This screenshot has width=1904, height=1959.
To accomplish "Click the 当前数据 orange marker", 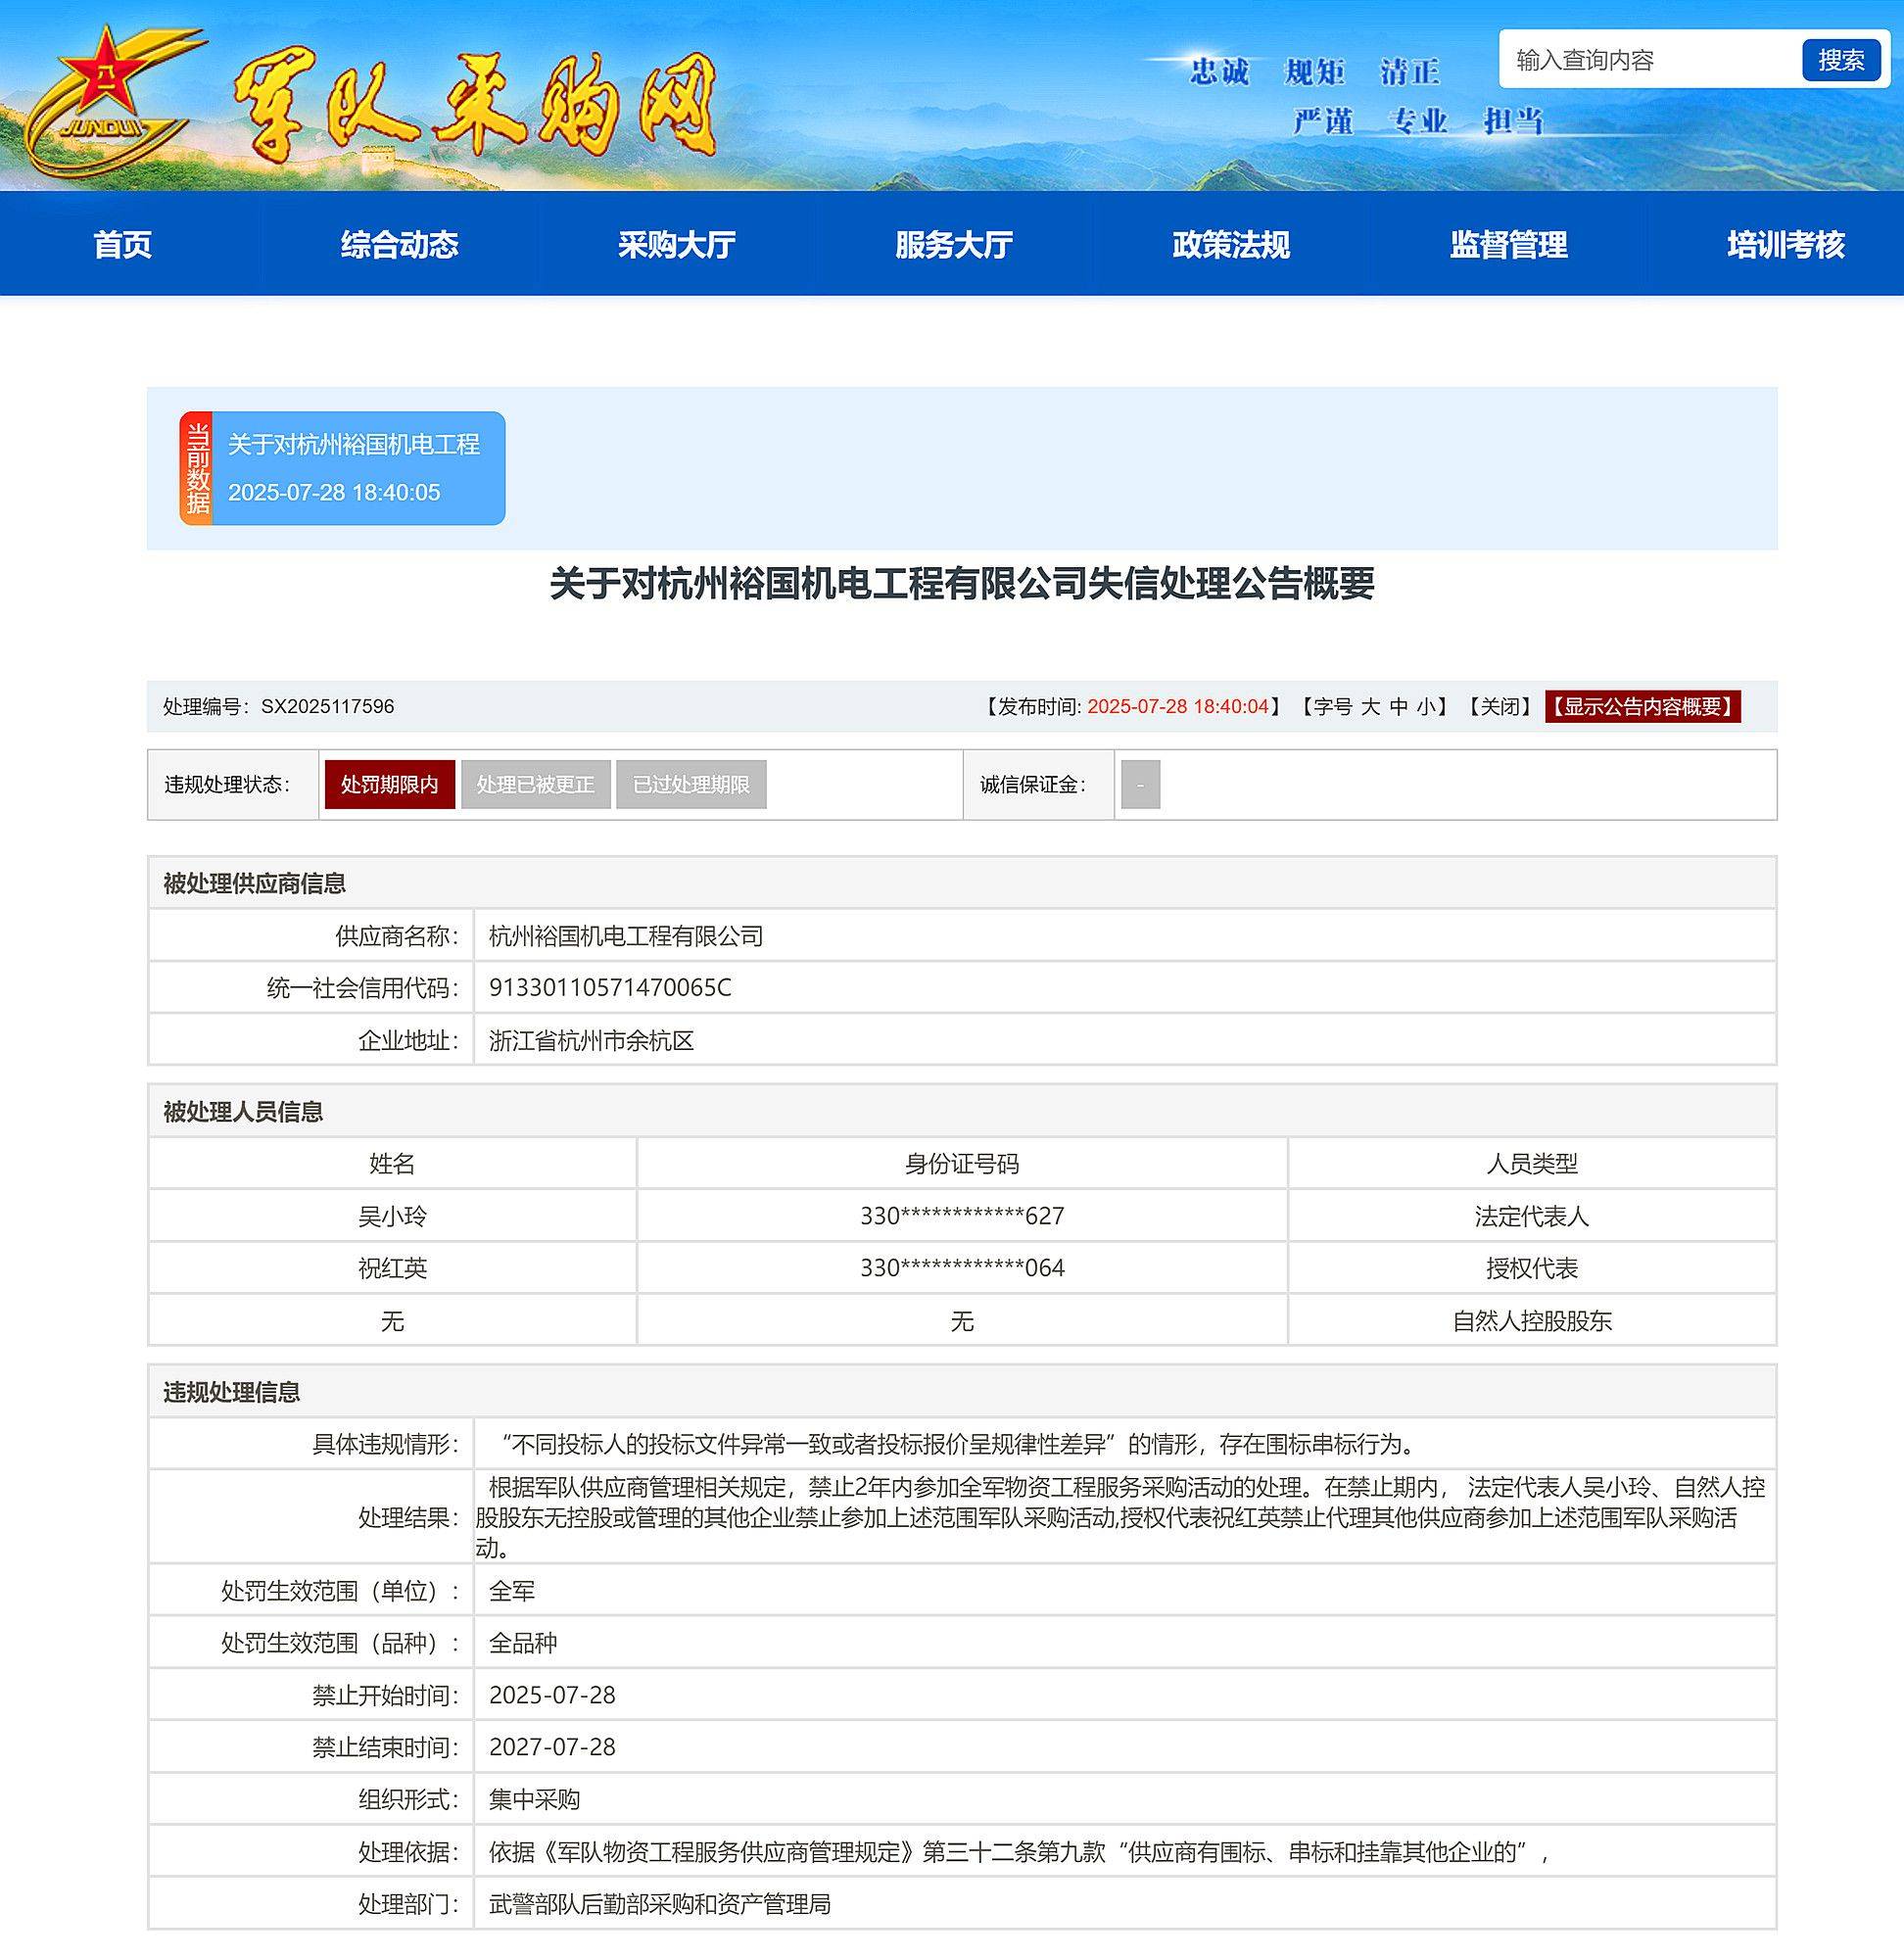I will click(x=196, y=468).
